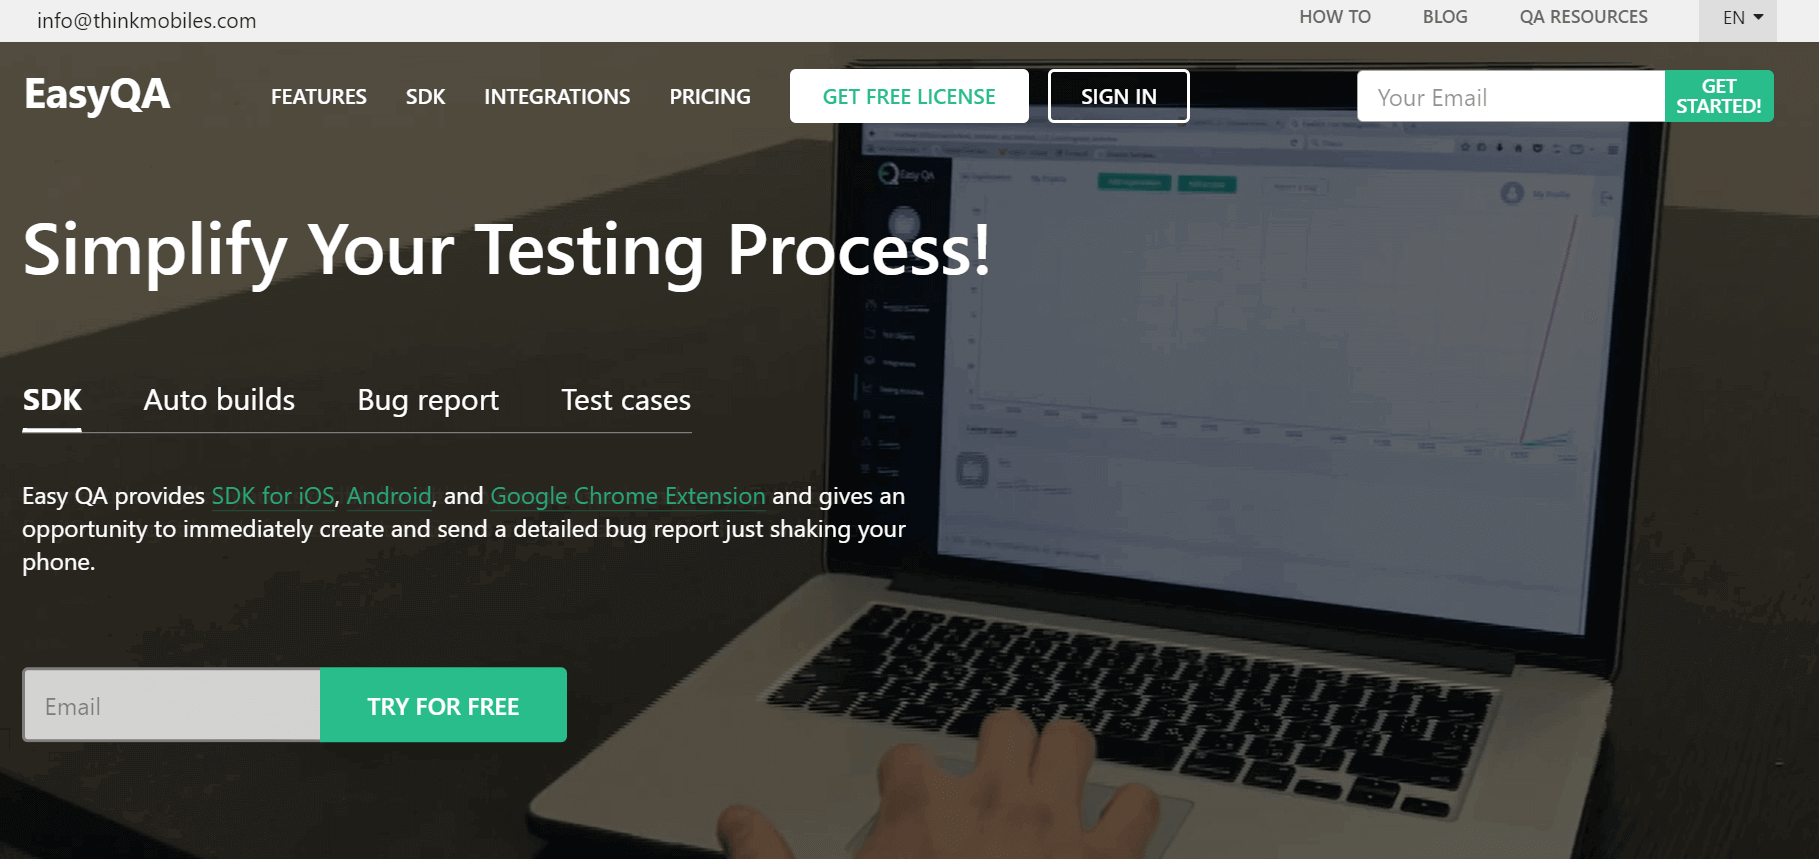Click the EasyQA logo
Image resolution: width=1819 pixels, height=862 pixels.
97,95
